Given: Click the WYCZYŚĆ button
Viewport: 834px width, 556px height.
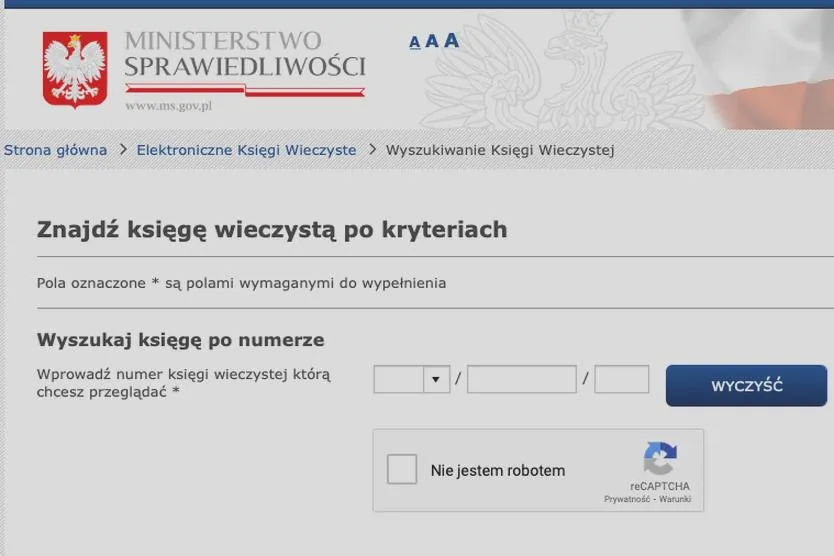Looking at the screenshot, I should (746, 386).
